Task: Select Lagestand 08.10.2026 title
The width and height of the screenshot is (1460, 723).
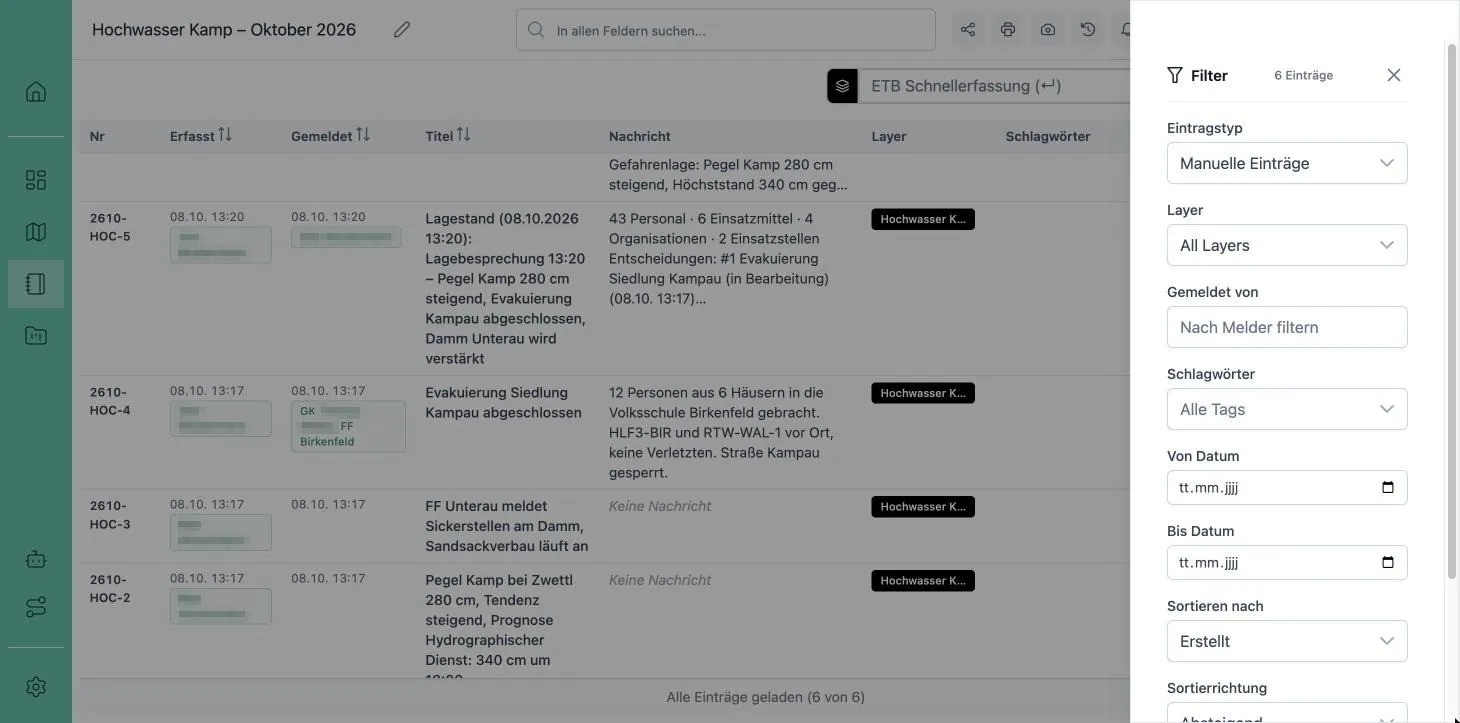Action: point(506,288)
